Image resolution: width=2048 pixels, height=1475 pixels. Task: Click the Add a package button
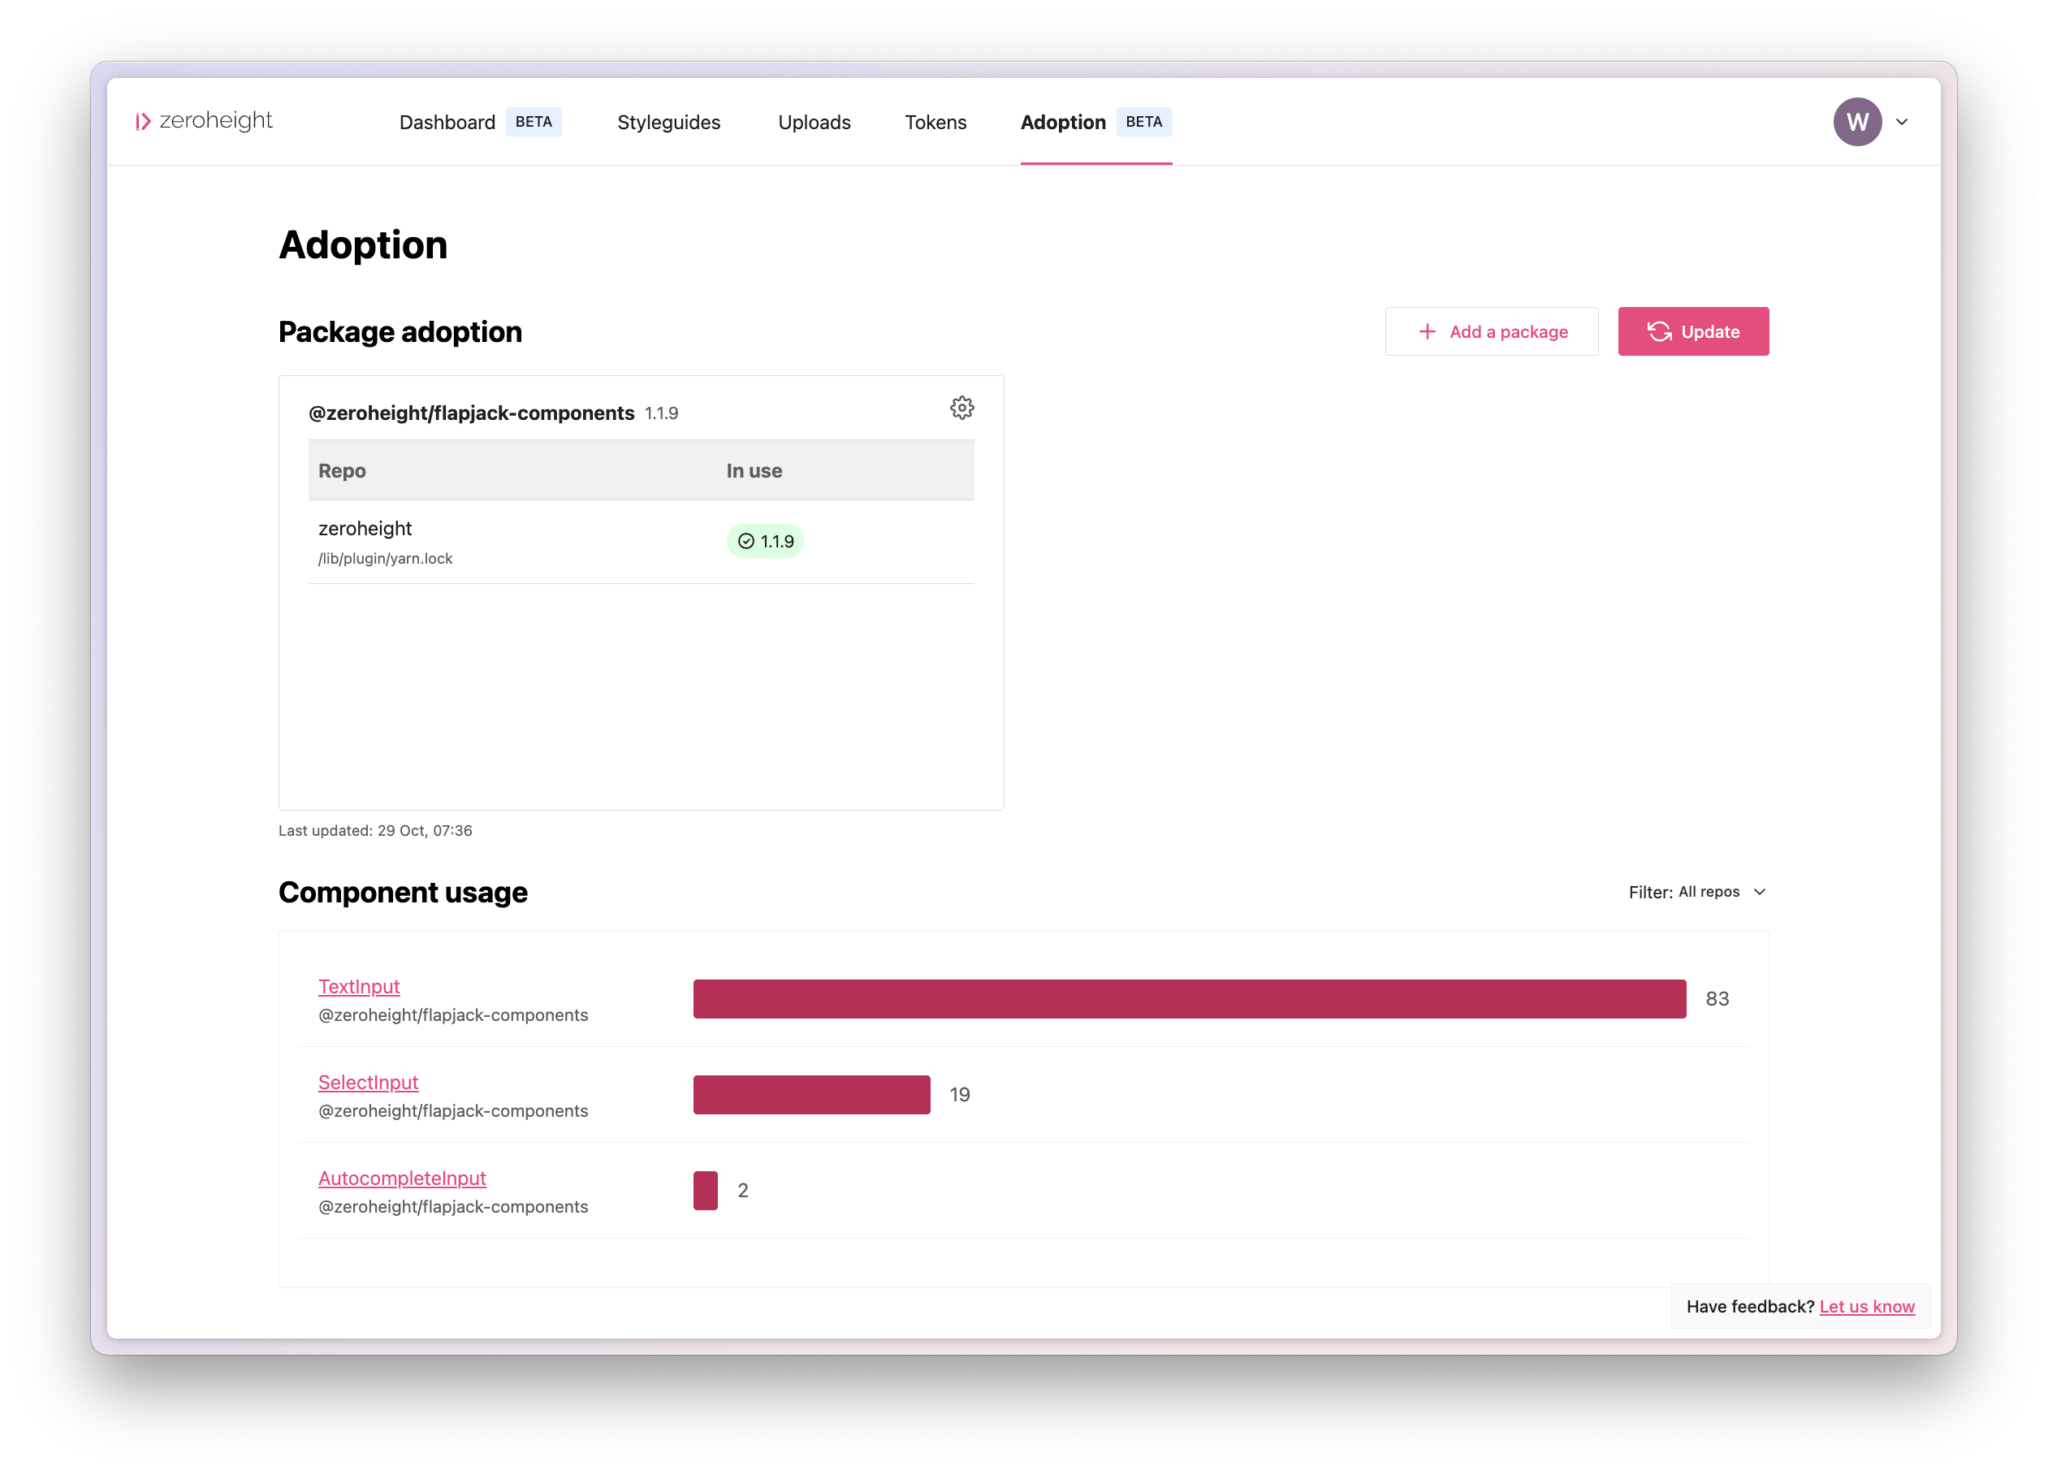(x=1491, y=331)
